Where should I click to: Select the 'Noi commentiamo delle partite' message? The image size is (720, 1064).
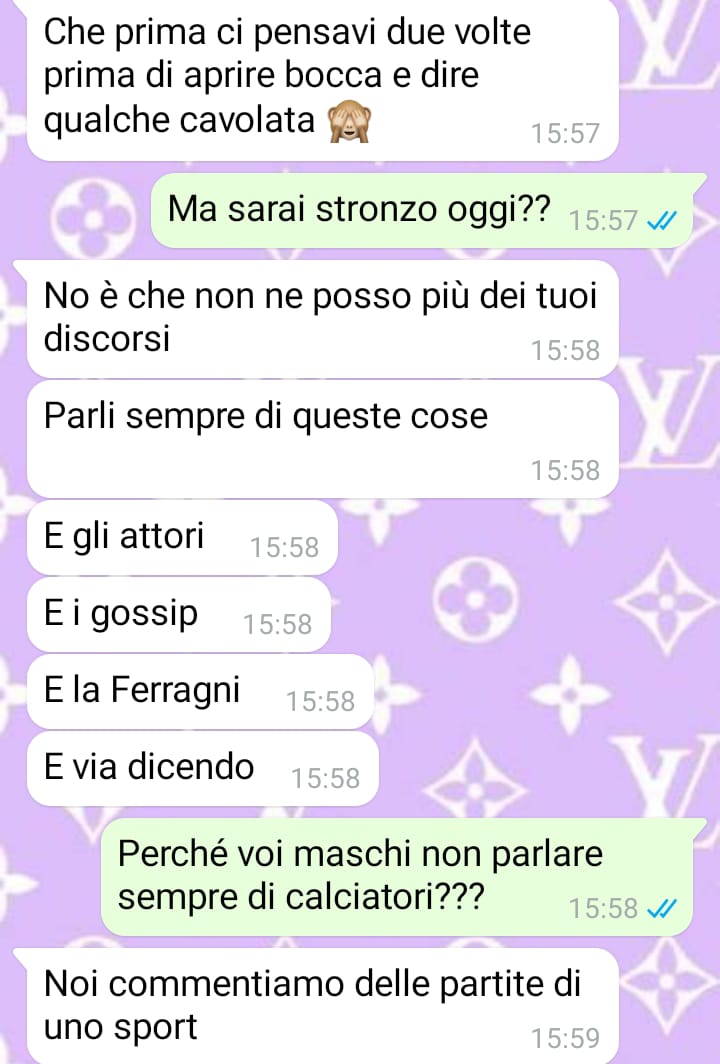[x=322, y=1006]
